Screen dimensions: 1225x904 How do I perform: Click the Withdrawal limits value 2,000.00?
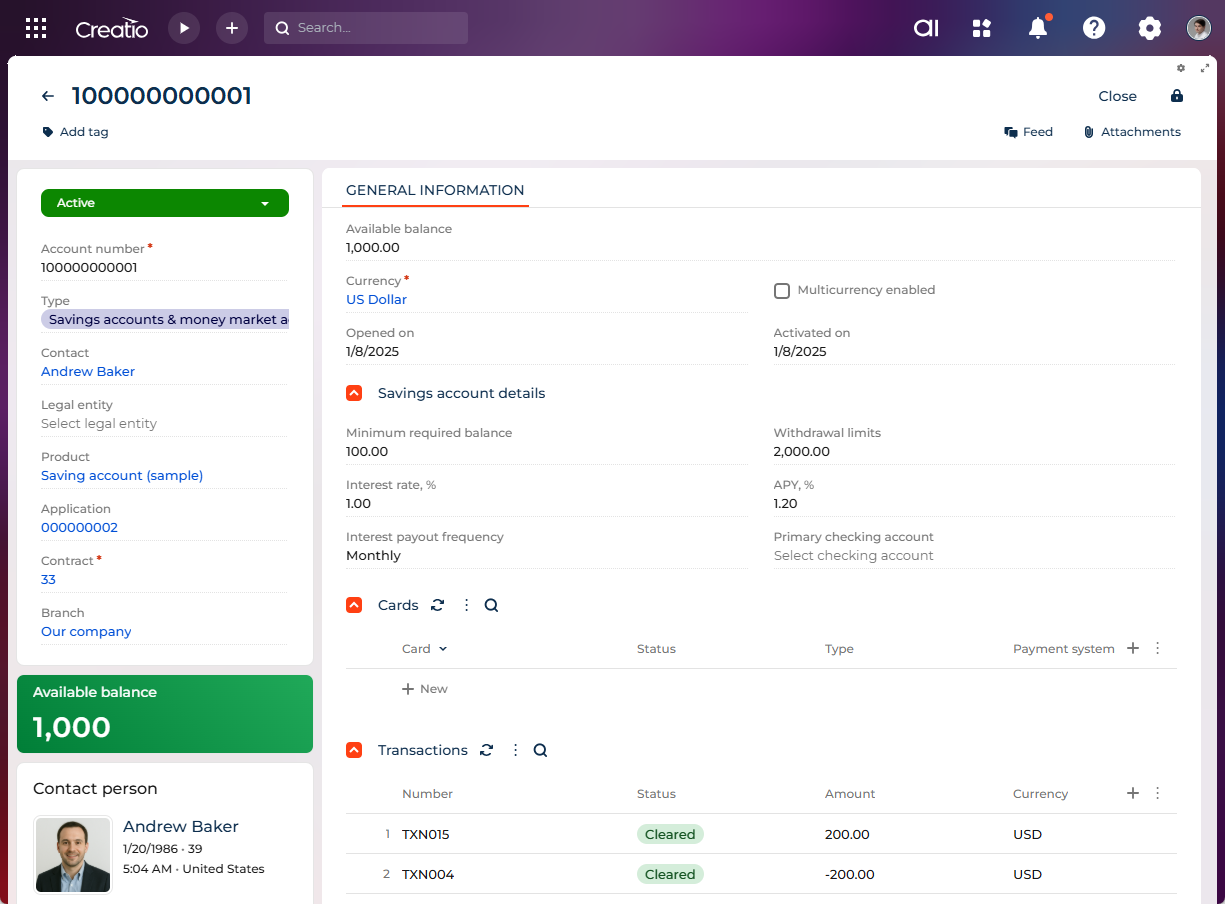[802, 452]
